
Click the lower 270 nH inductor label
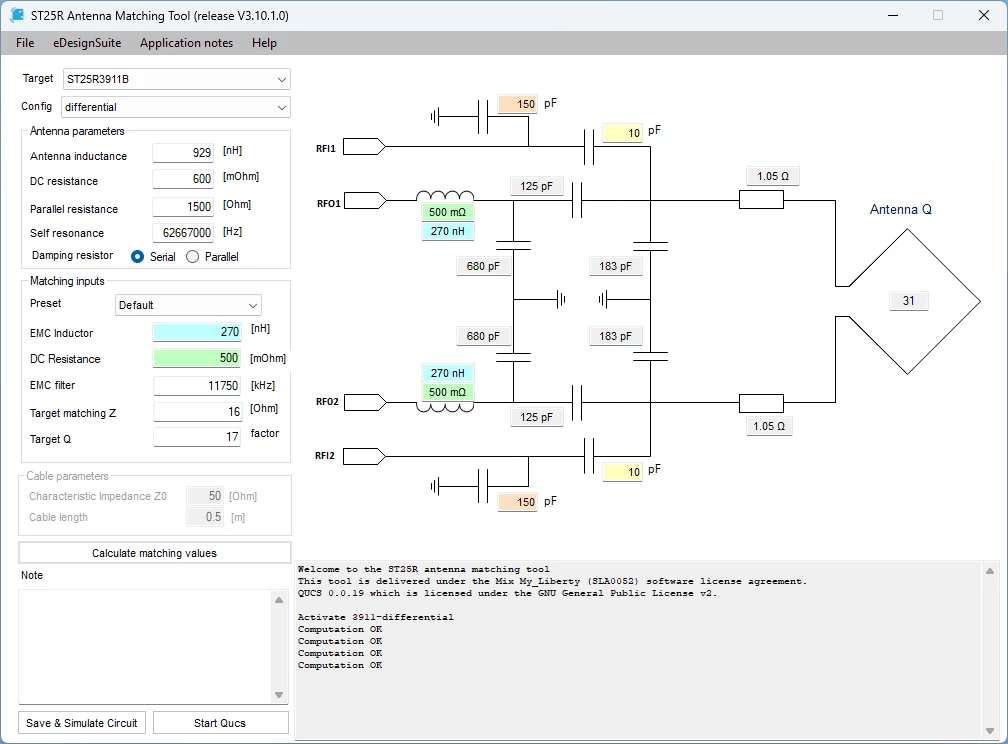[x=447, y=373]
